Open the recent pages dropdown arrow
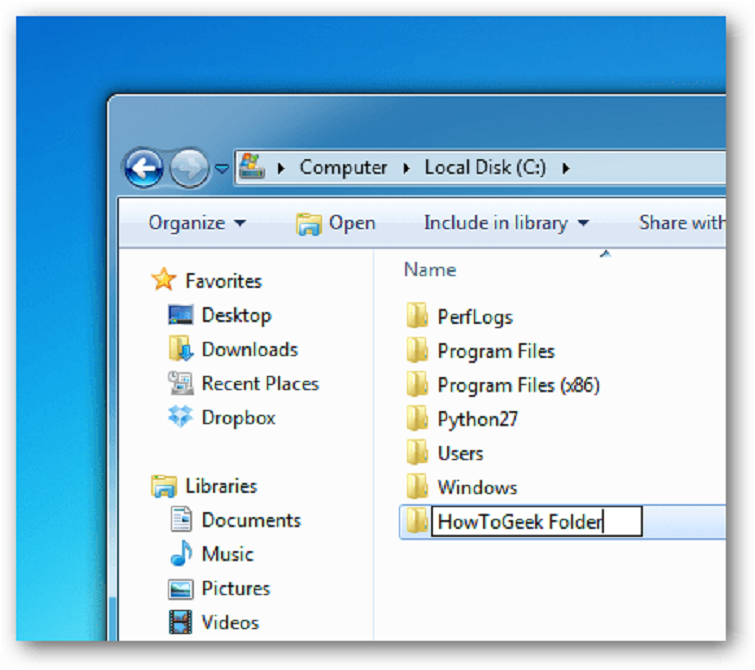Screen dimensions: 755x670 tap(222, 168)
